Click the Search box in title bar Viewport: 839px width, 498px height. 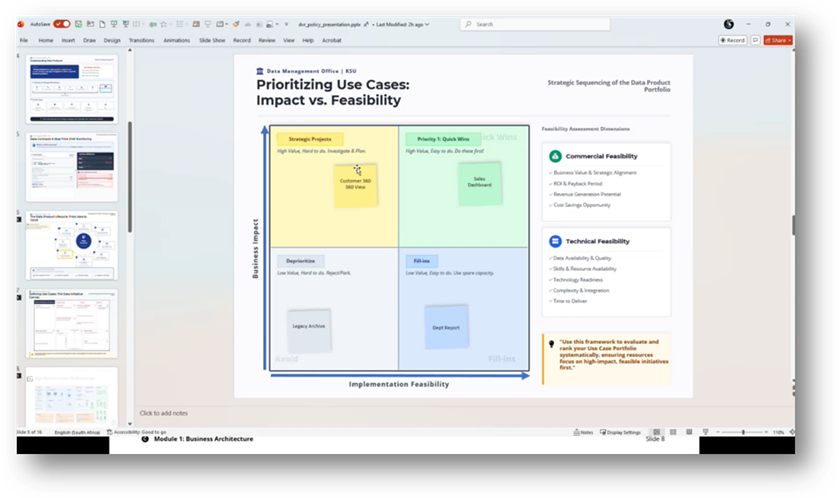(535, 24)
